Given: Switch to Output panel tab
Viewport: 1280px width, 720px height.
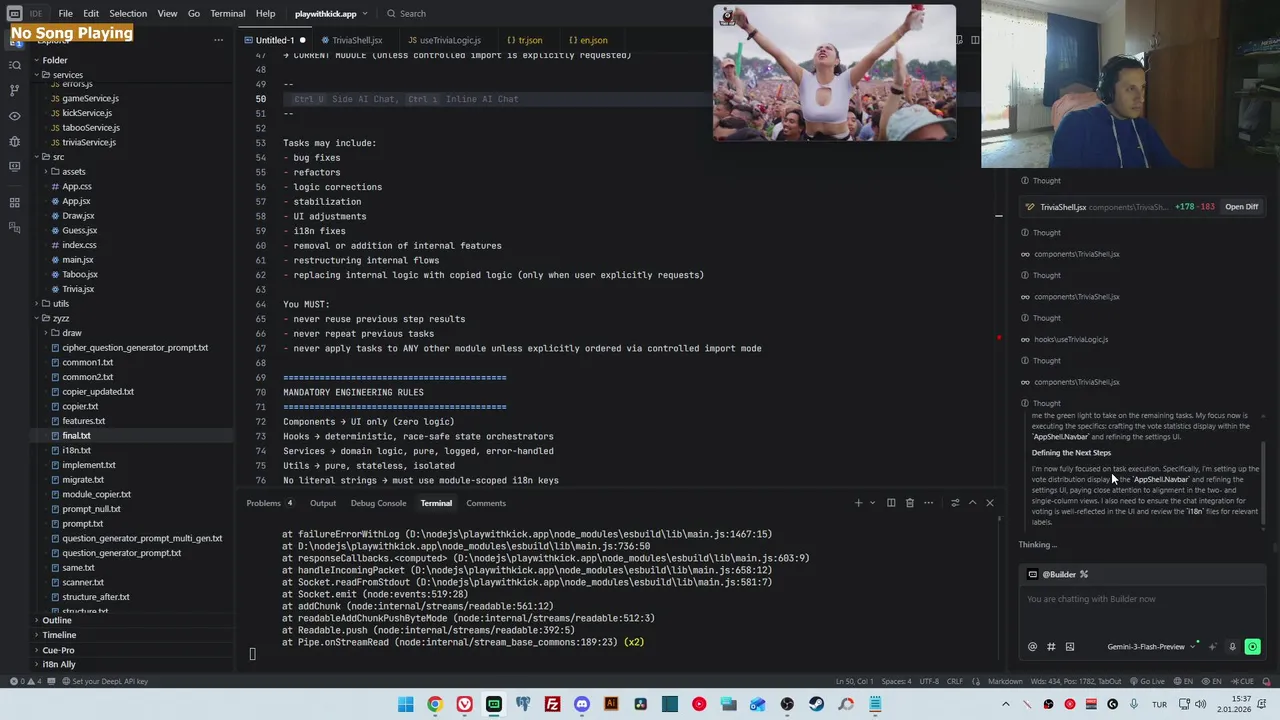Looking at the screenshot, I should pyautogui.click(x=322, y=503).
